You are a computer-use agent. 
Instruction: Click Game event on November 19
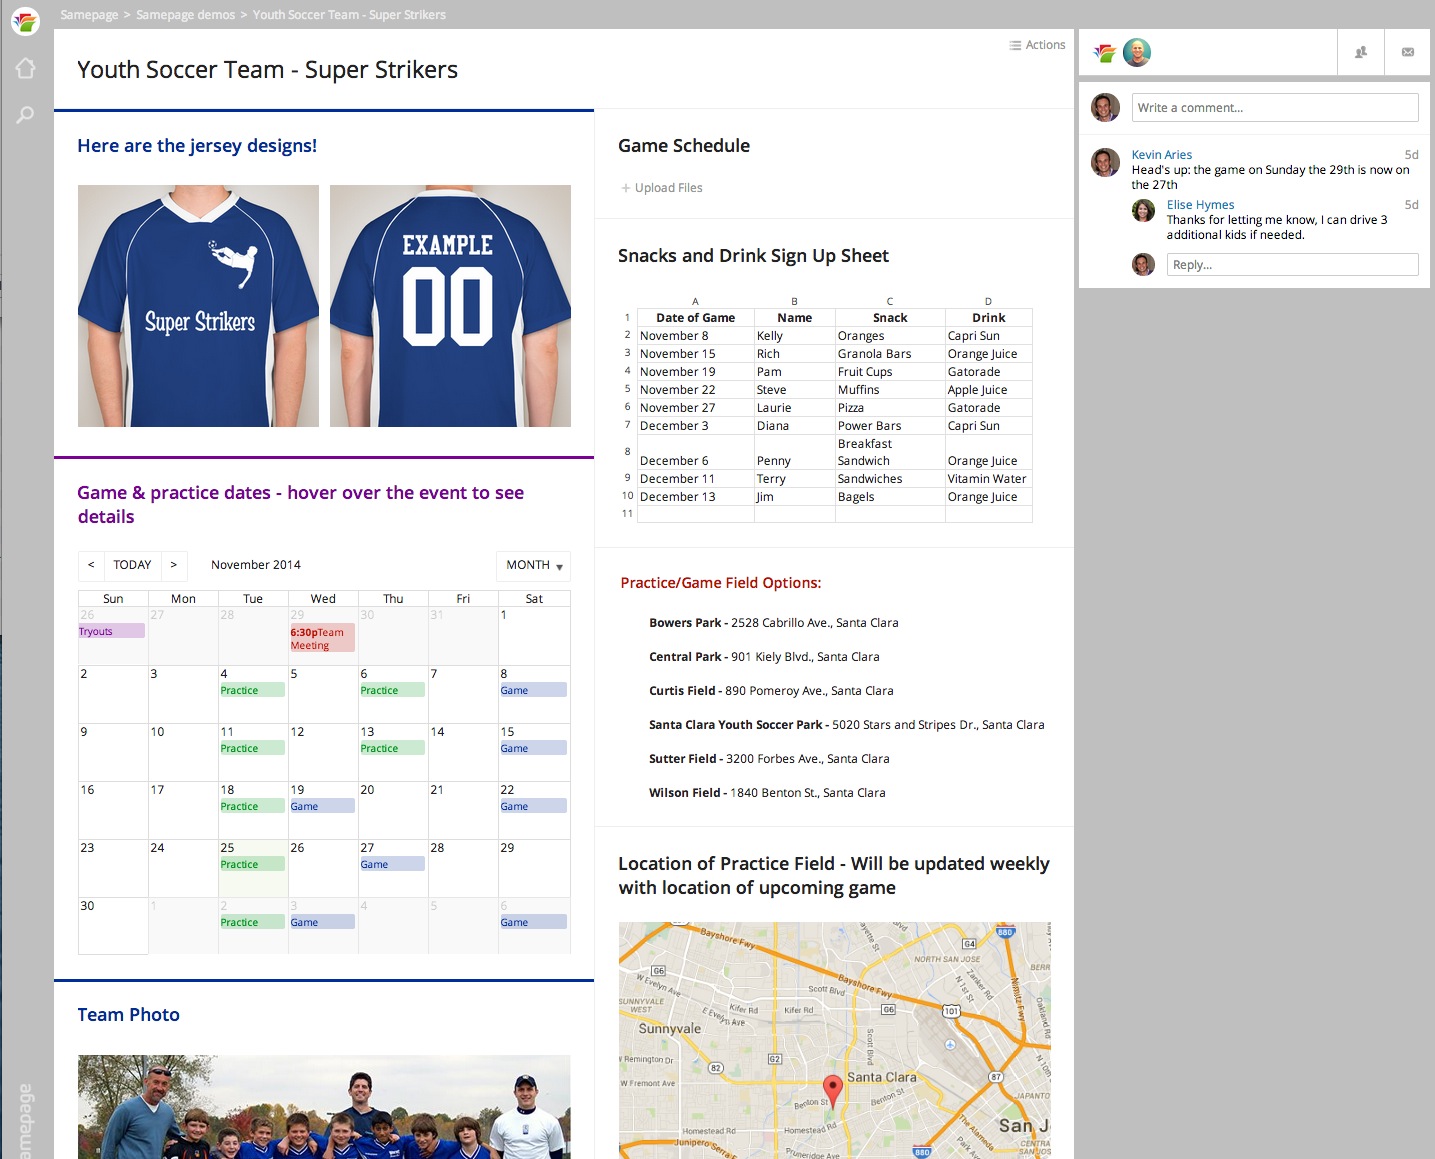[x=322, y=806]
